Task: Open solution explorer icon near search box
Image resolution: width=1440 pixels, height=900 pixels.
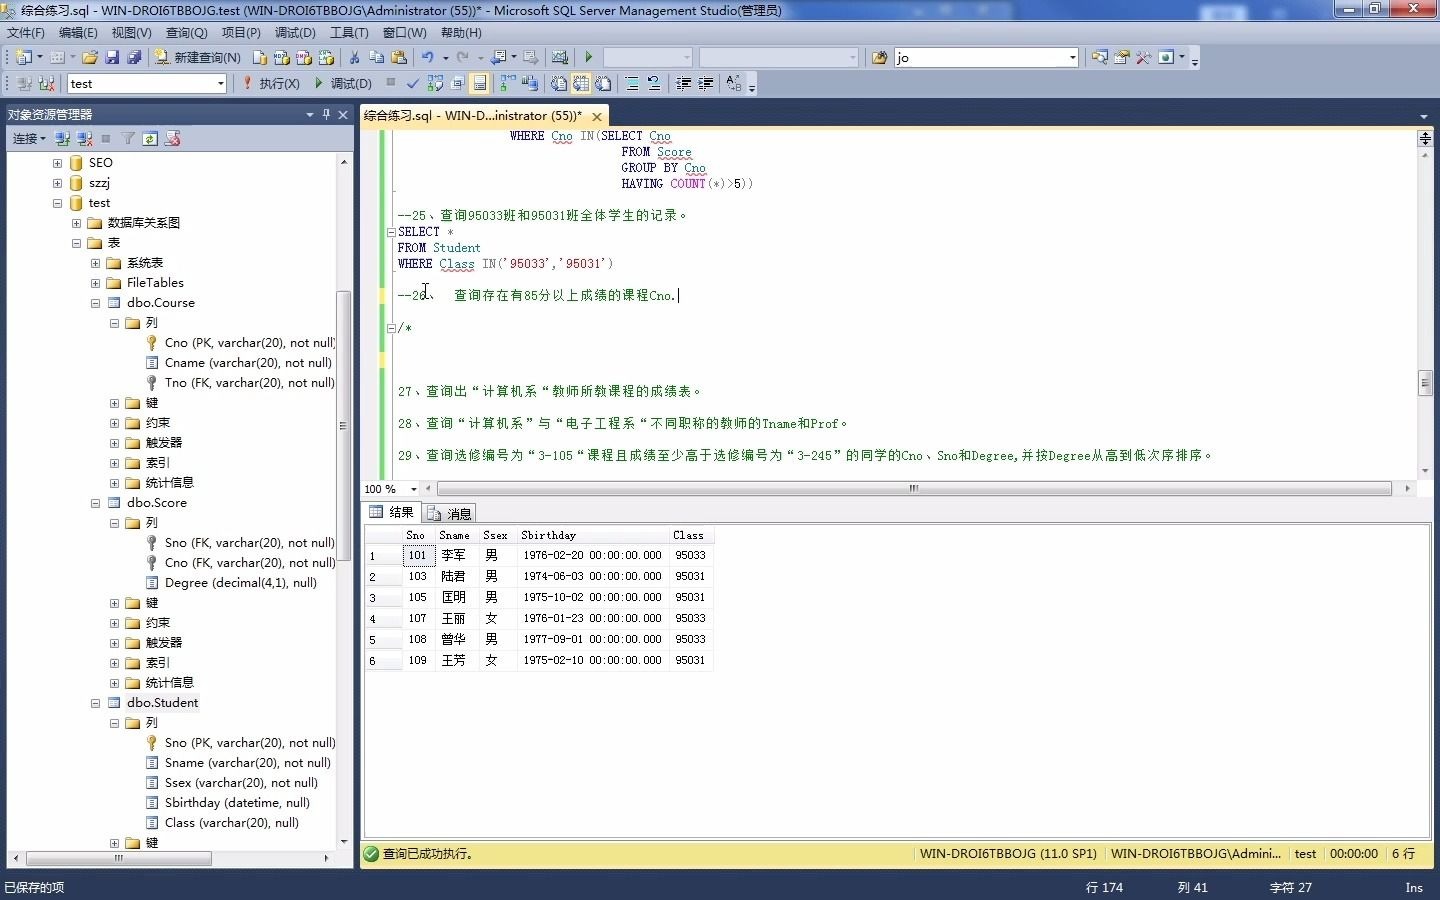Action: [x=1100, y=58]
